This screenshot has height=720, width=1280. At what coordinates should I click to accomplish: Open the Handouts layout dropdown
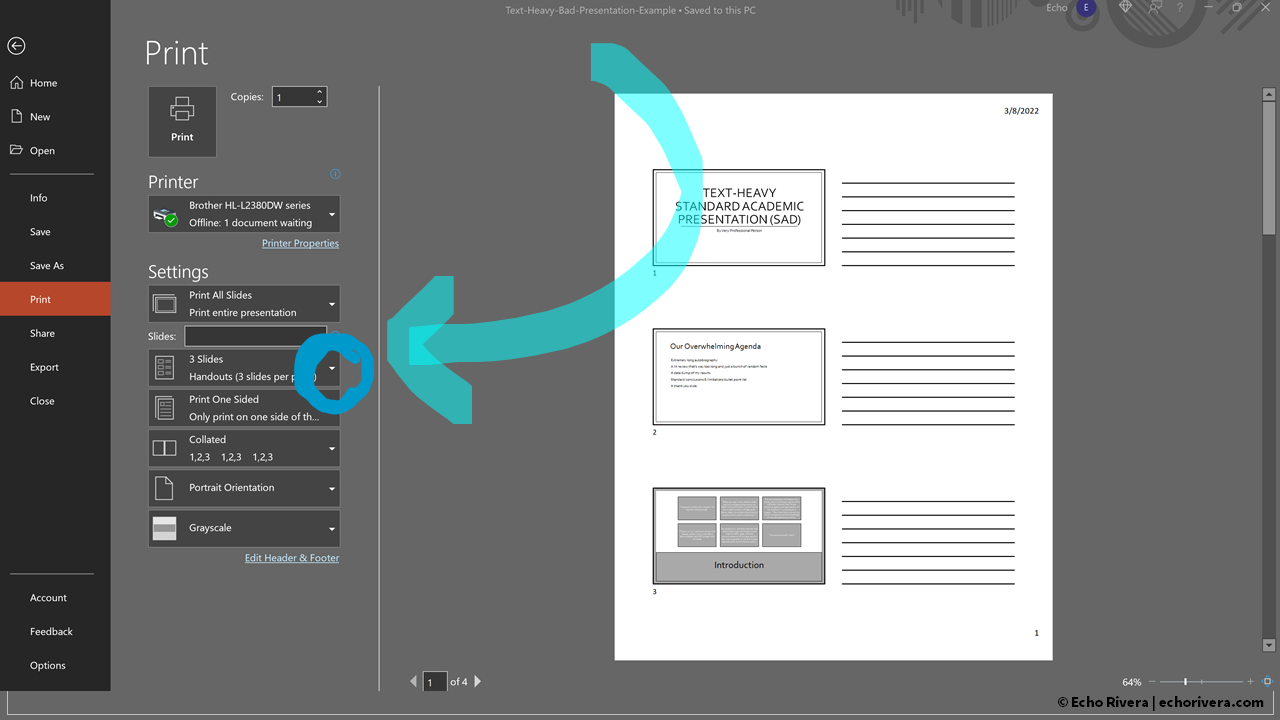tap(332, 368)
